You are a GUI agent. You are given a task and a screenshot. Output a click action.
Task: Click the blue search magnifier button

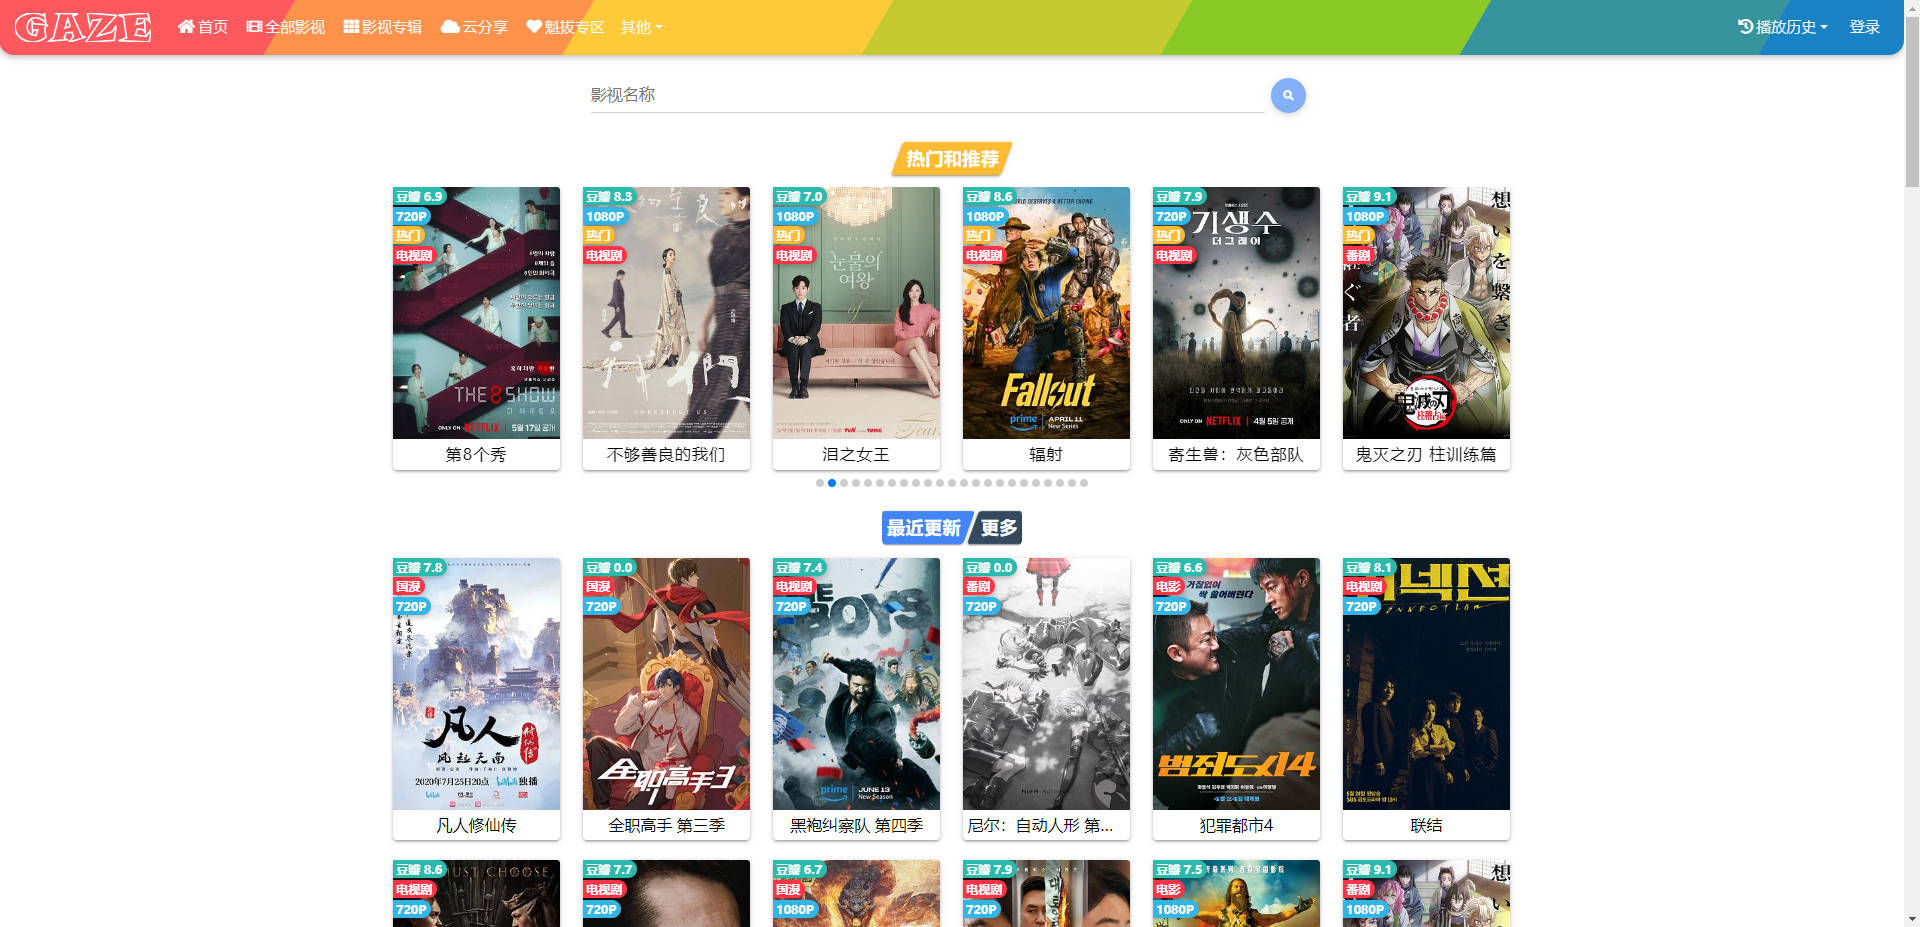[1287, 96]
